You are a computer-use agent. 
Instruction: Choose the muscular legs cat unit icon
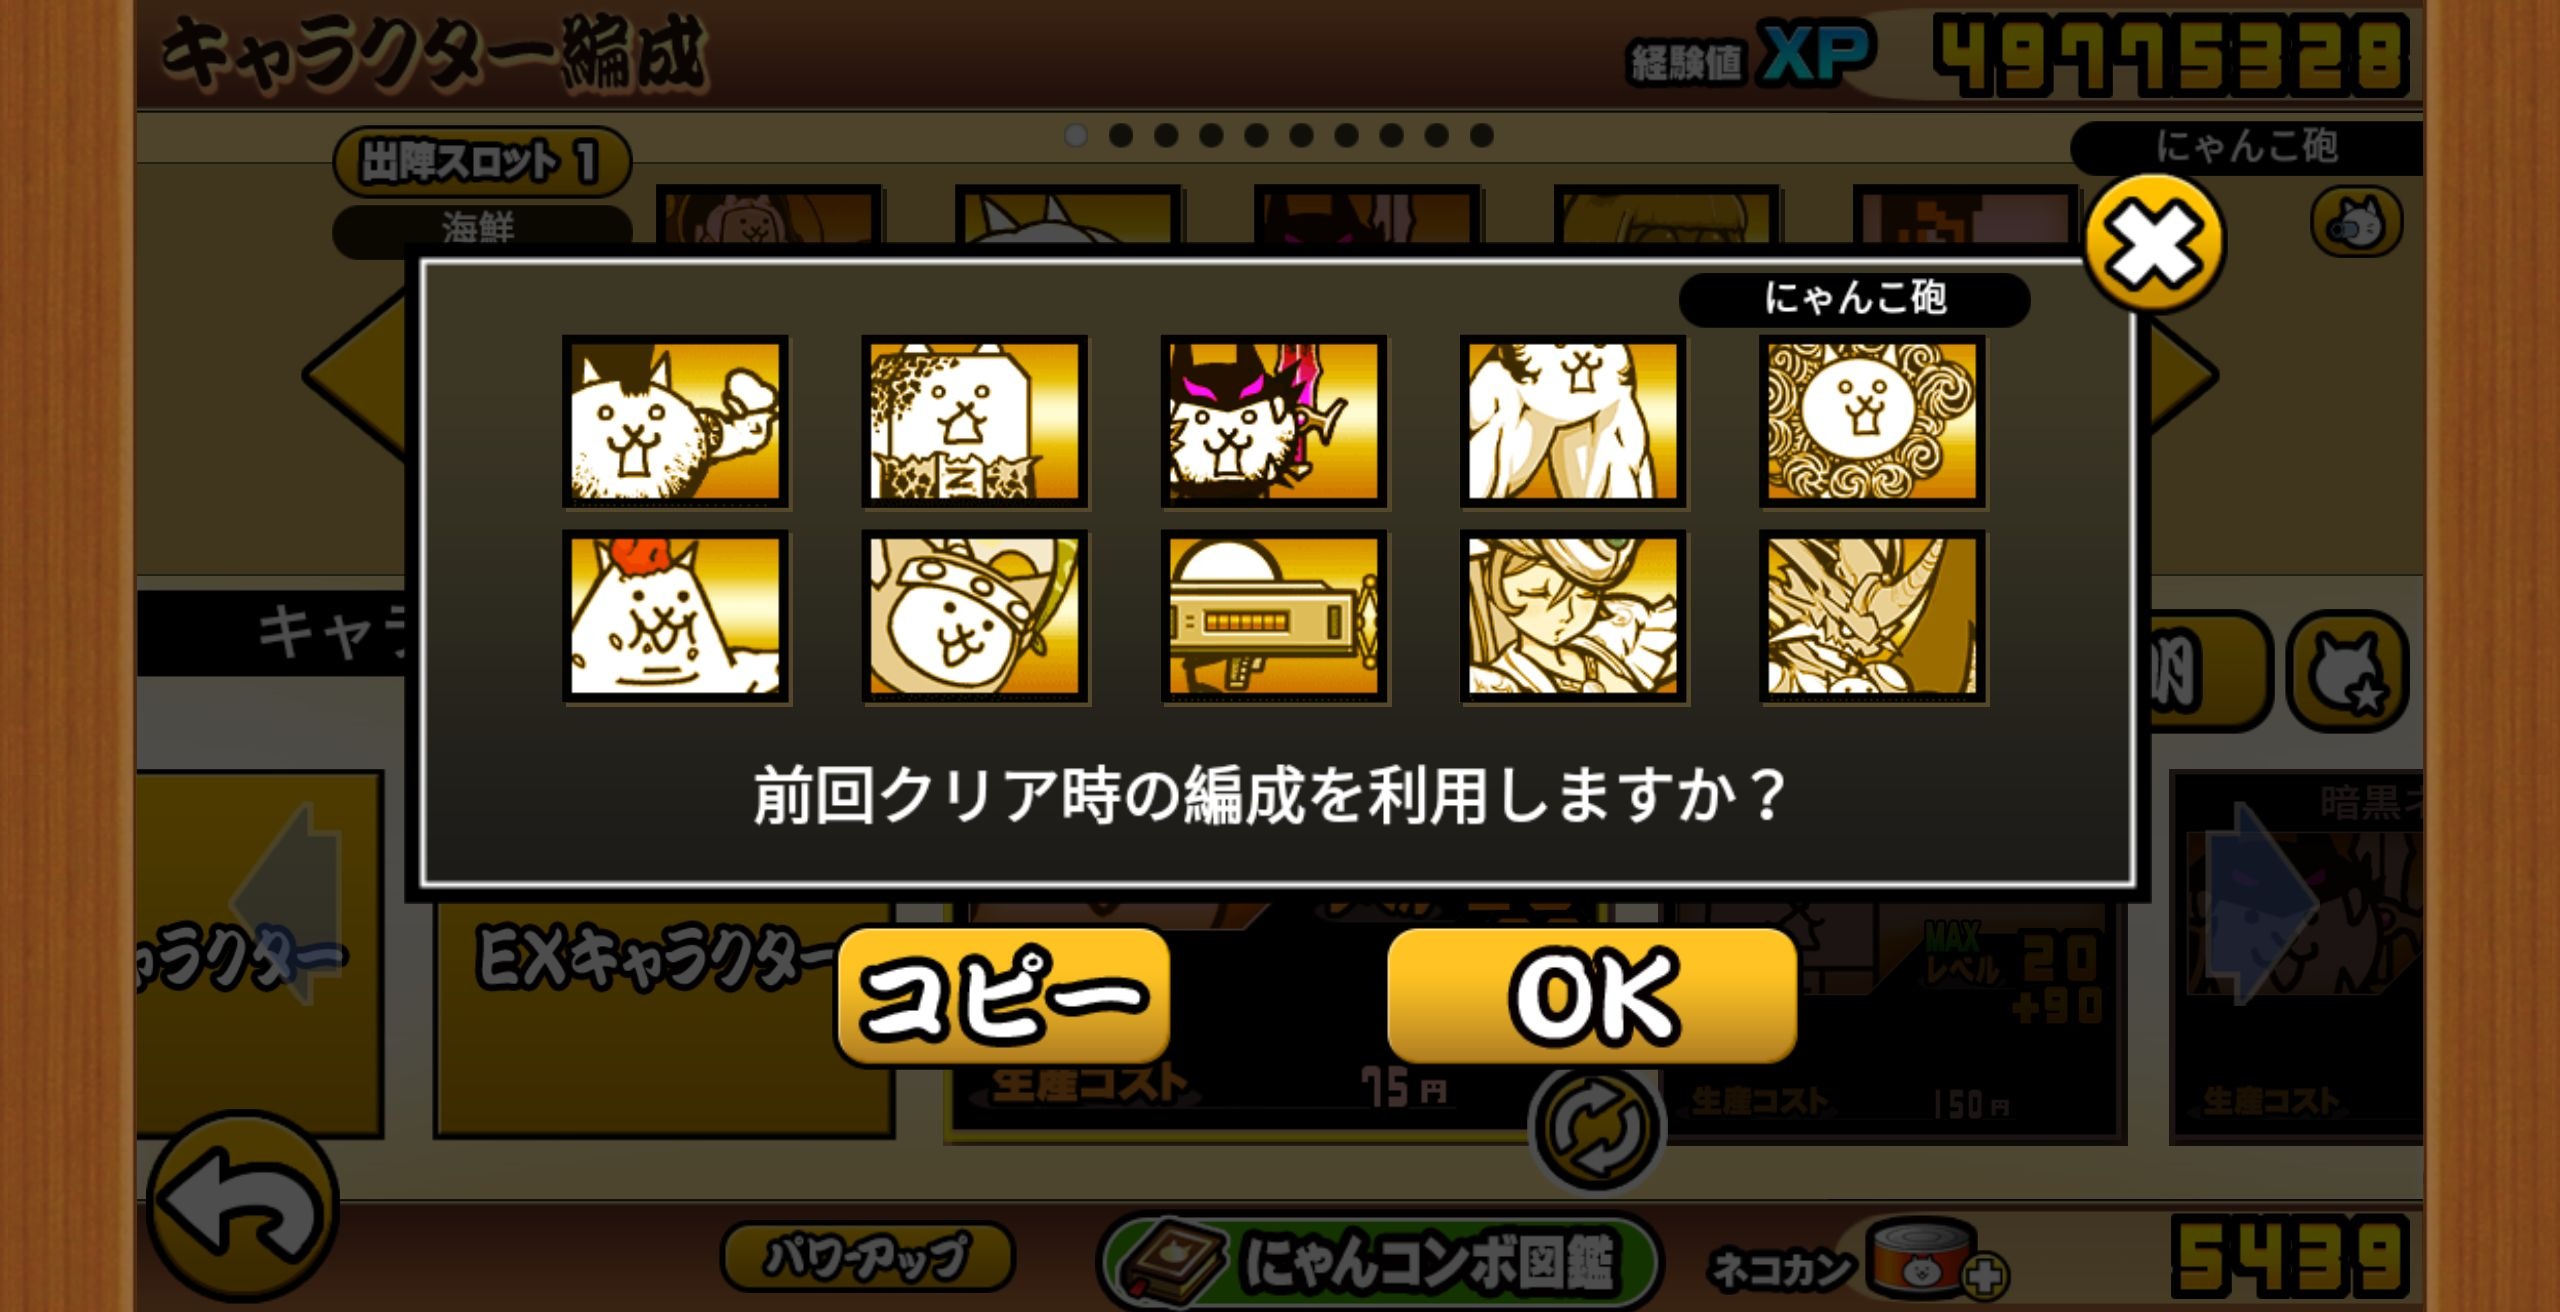(1572, 421)
